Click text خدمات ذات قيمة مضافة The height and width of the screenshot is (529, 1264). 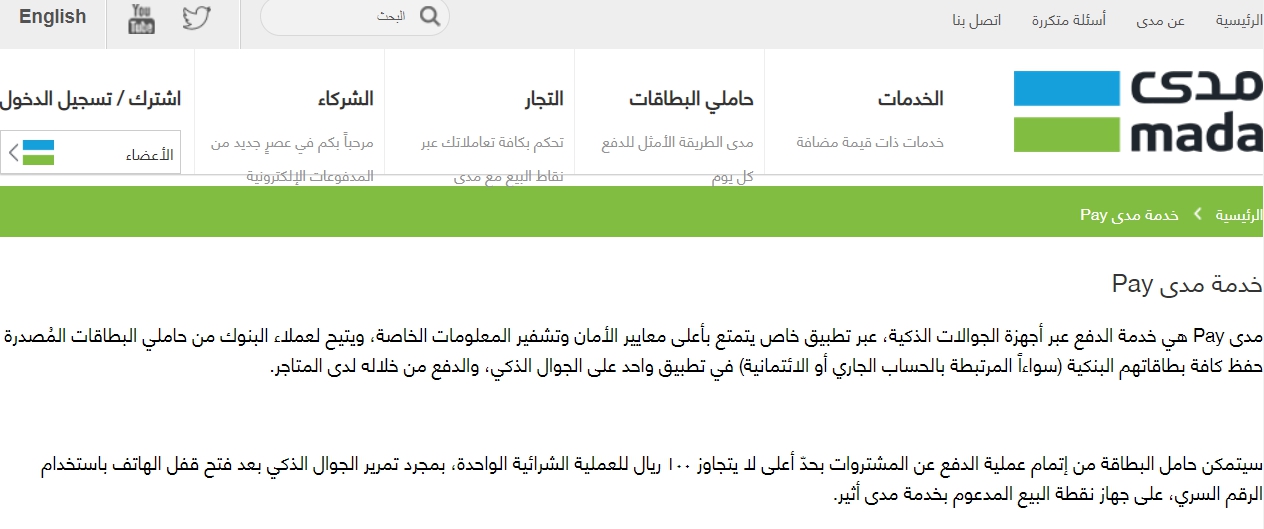(870, 142)
